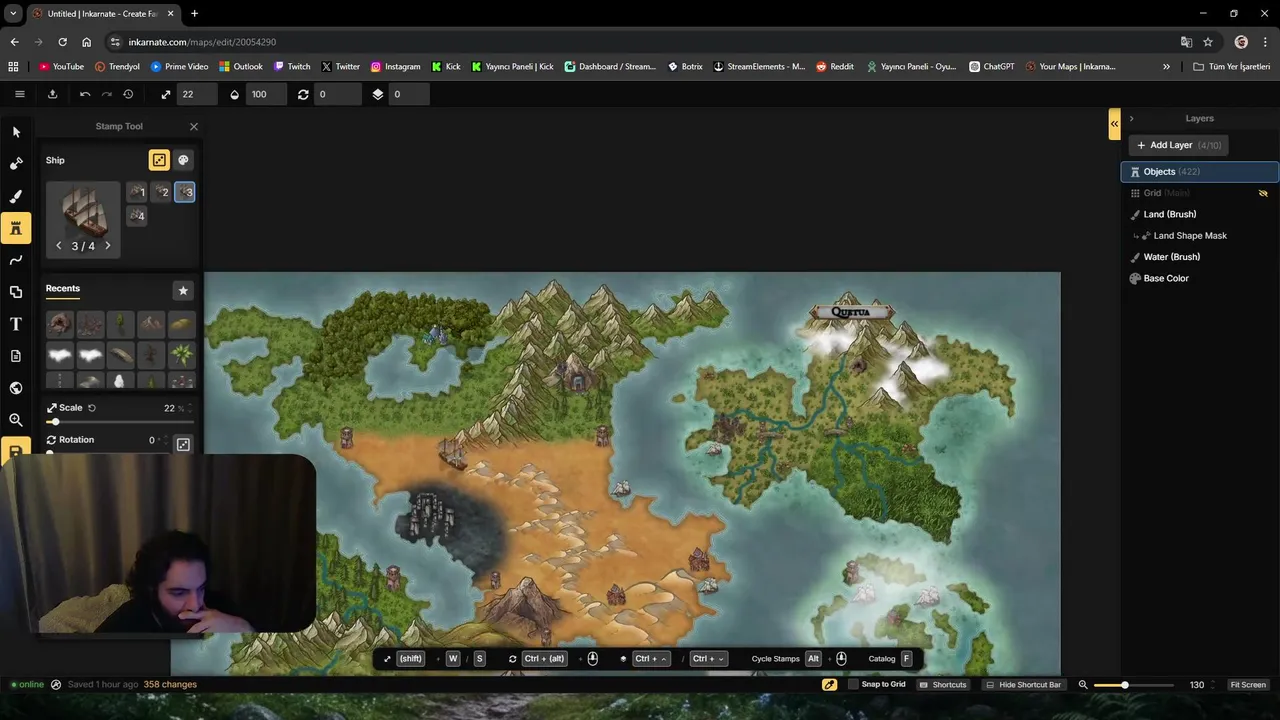Adjust rotation value stepper arrows
The width and height of the screenshot is (1280, 720).
(x=164, y=440)
